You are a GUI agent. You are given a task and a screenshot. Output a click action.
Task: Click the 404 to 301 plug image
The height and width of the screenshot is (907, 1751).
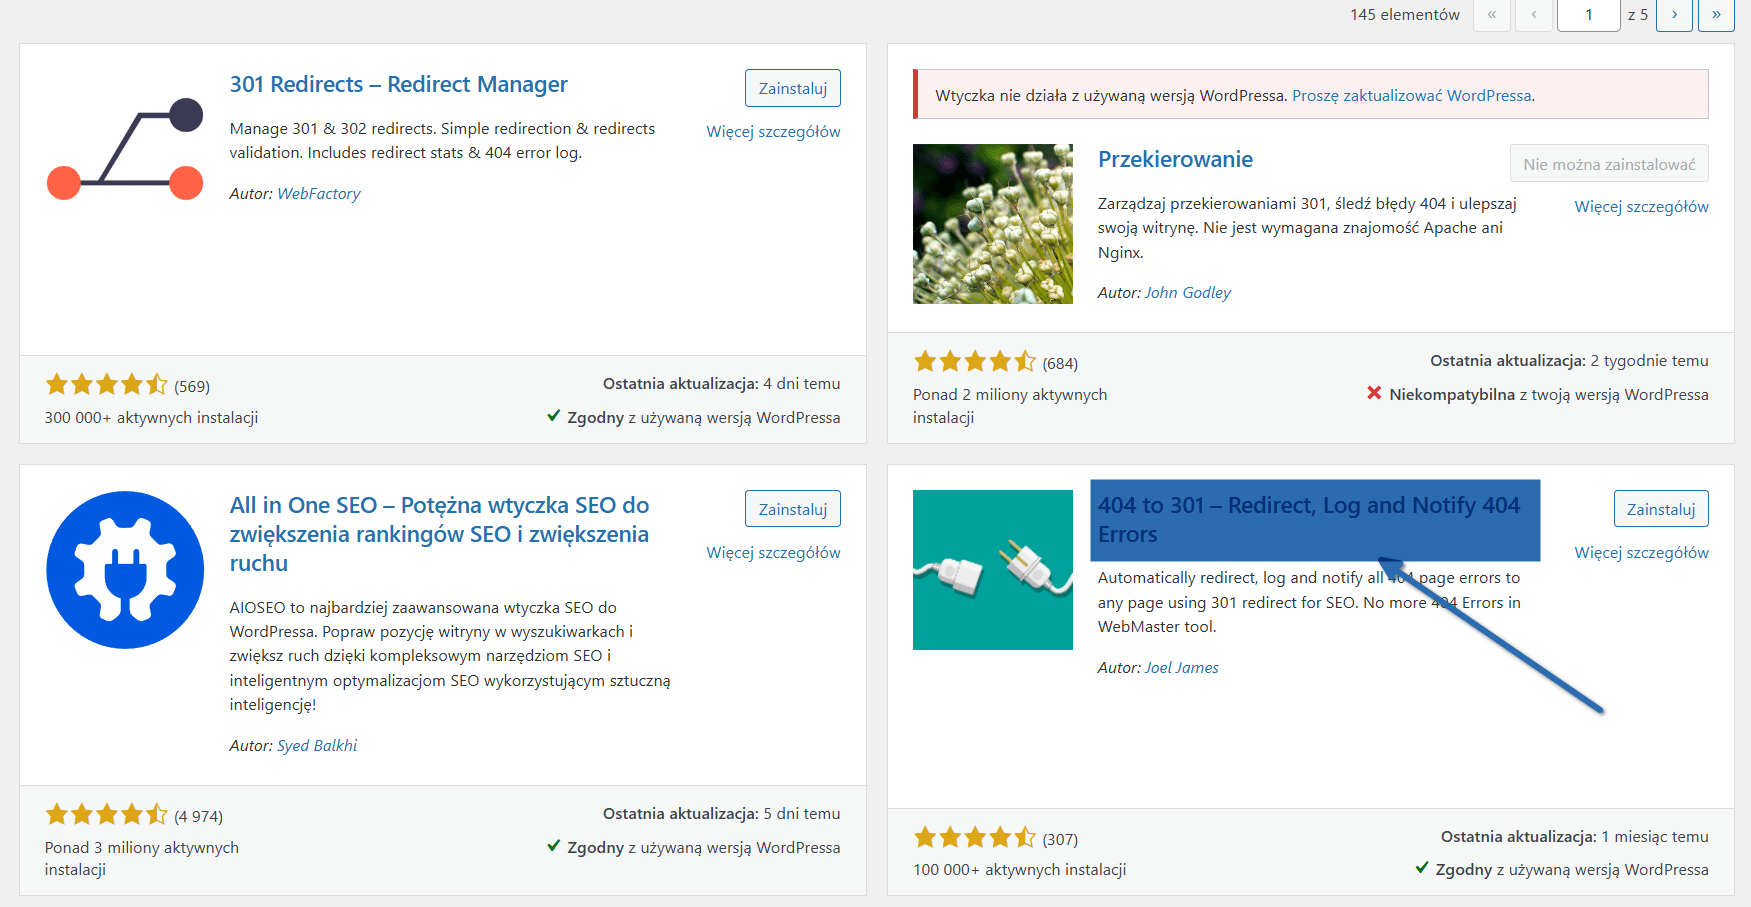(x=992, y=569)
